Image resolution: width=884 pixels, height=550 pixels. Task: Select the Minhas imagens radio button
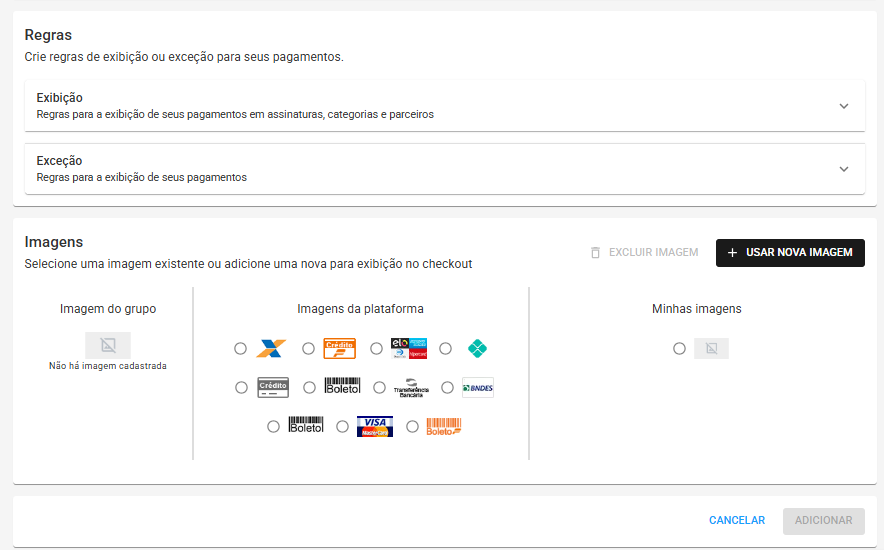click(679, 349)
